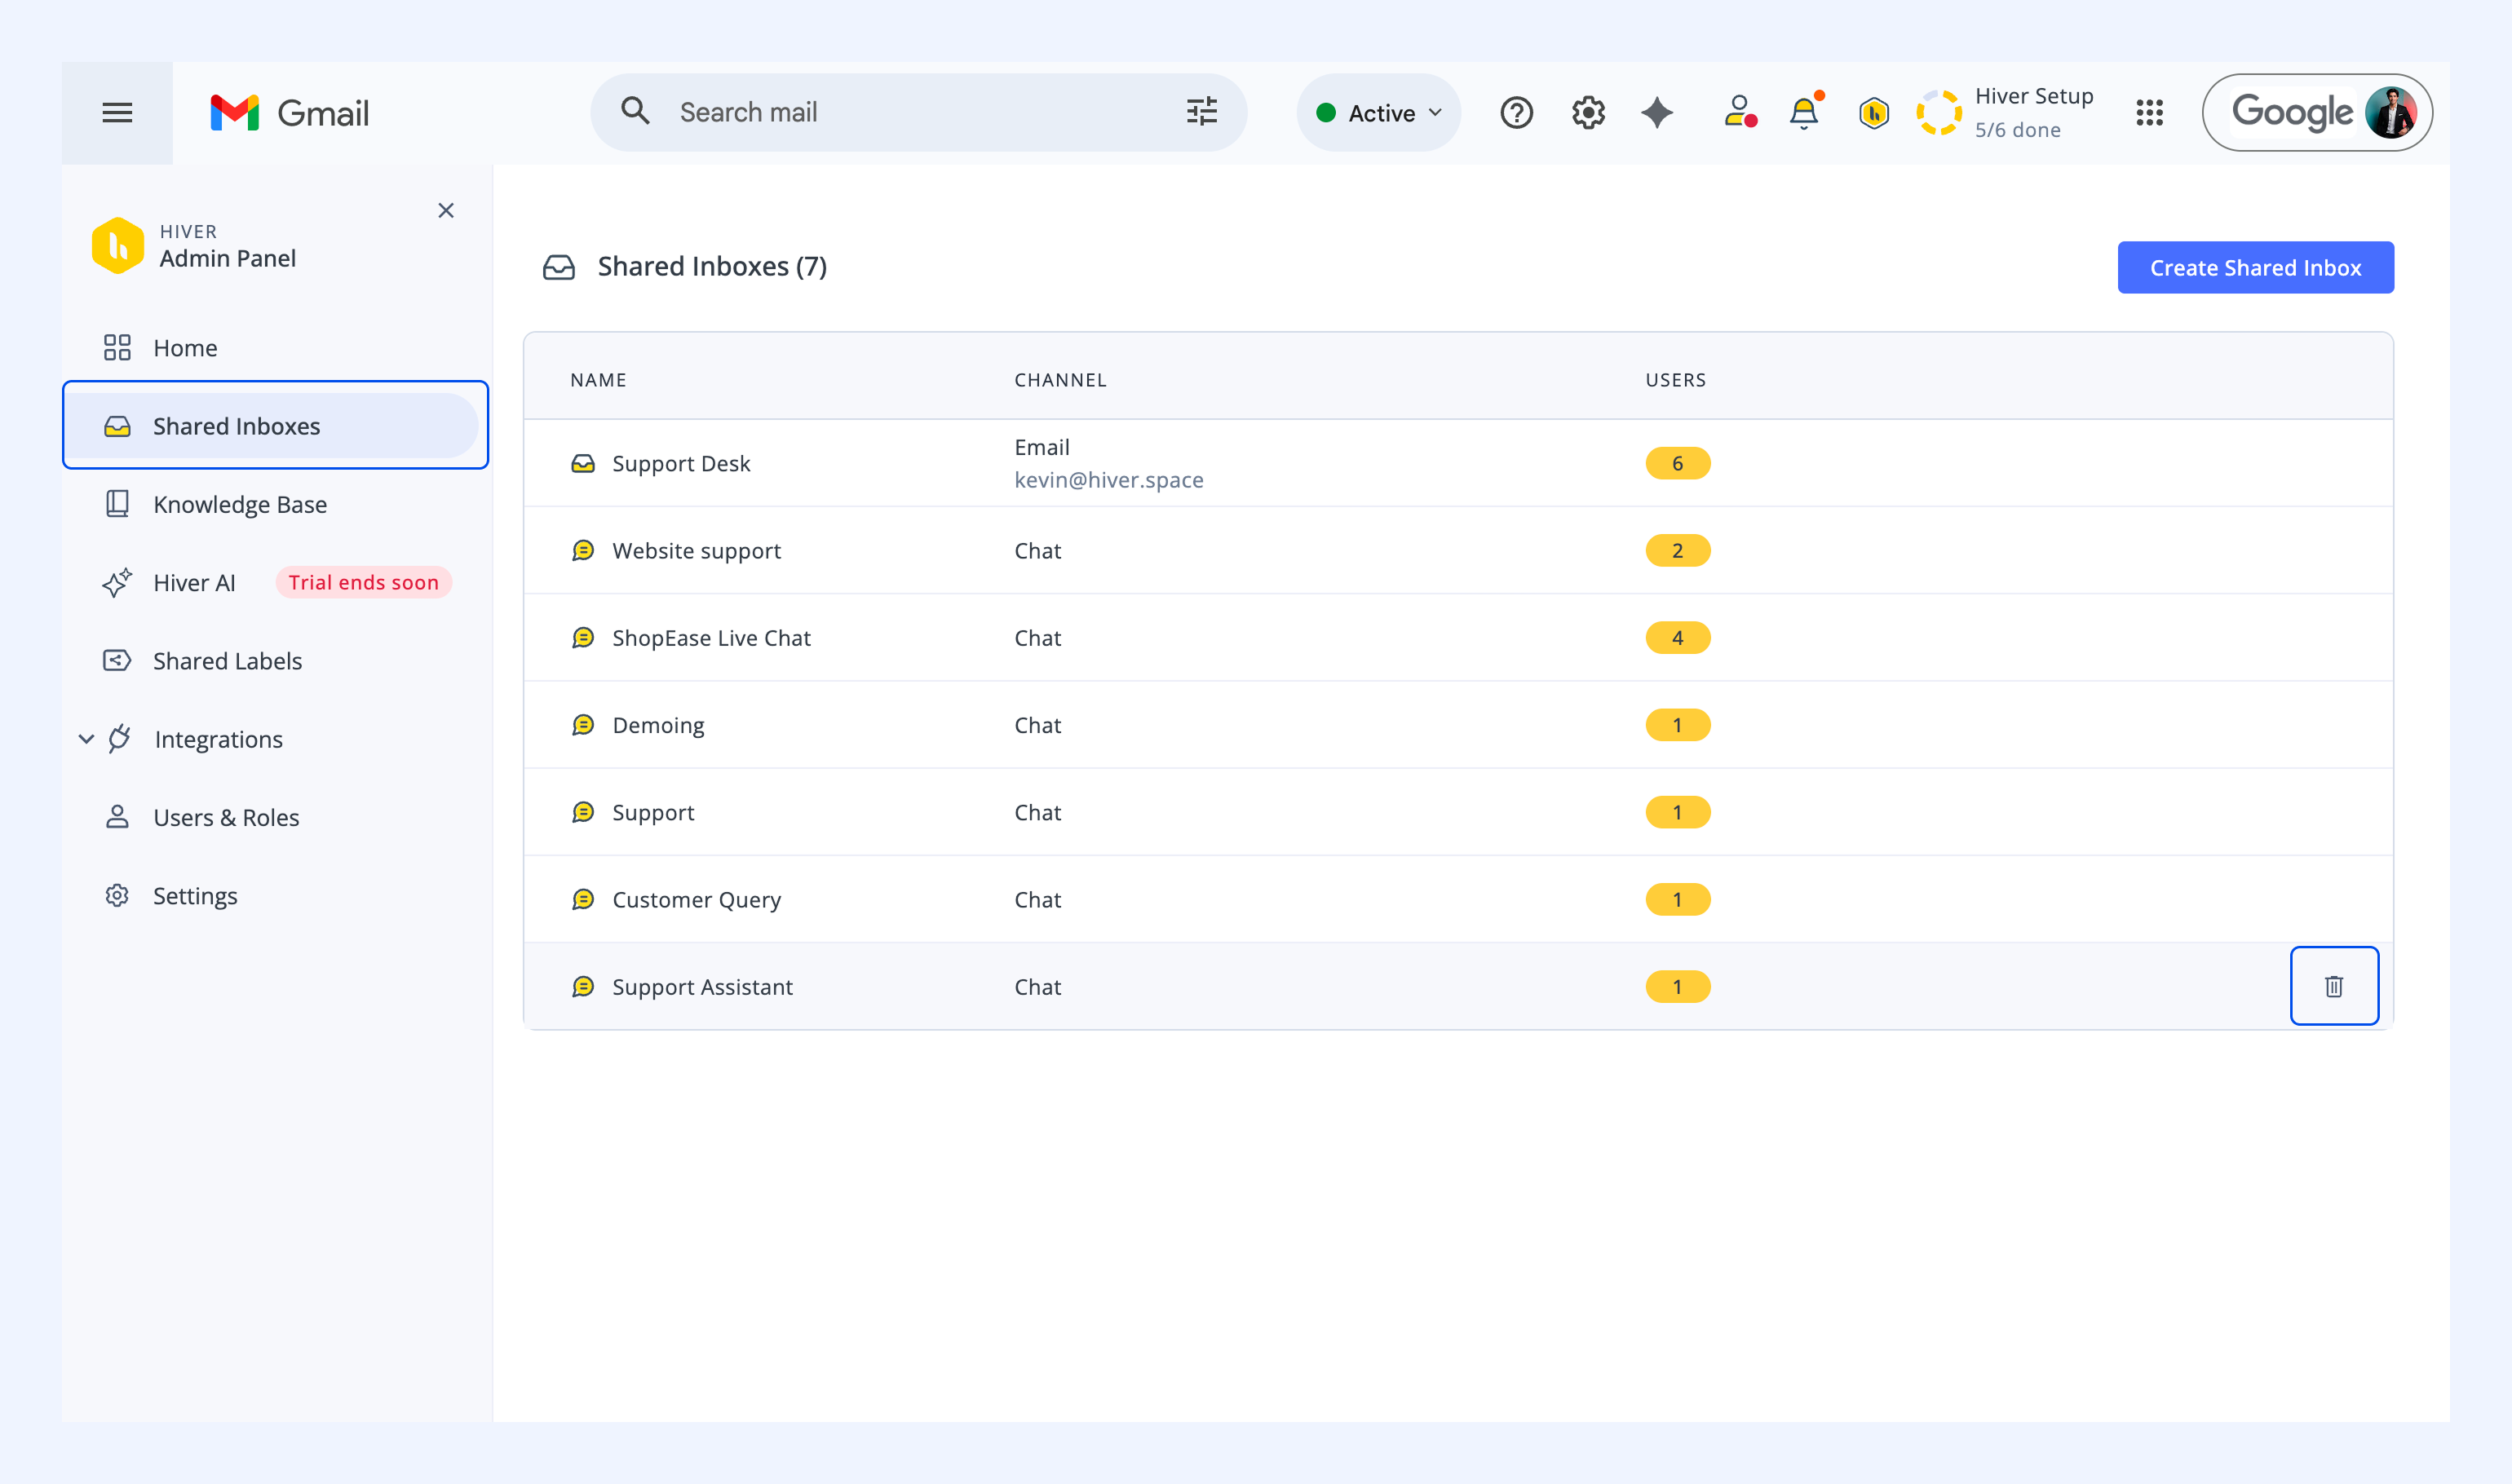The width and height of the screenshot is (2512, 1484).
Task: Open Hiver notifications bell
Action: tap(1805, 112)
